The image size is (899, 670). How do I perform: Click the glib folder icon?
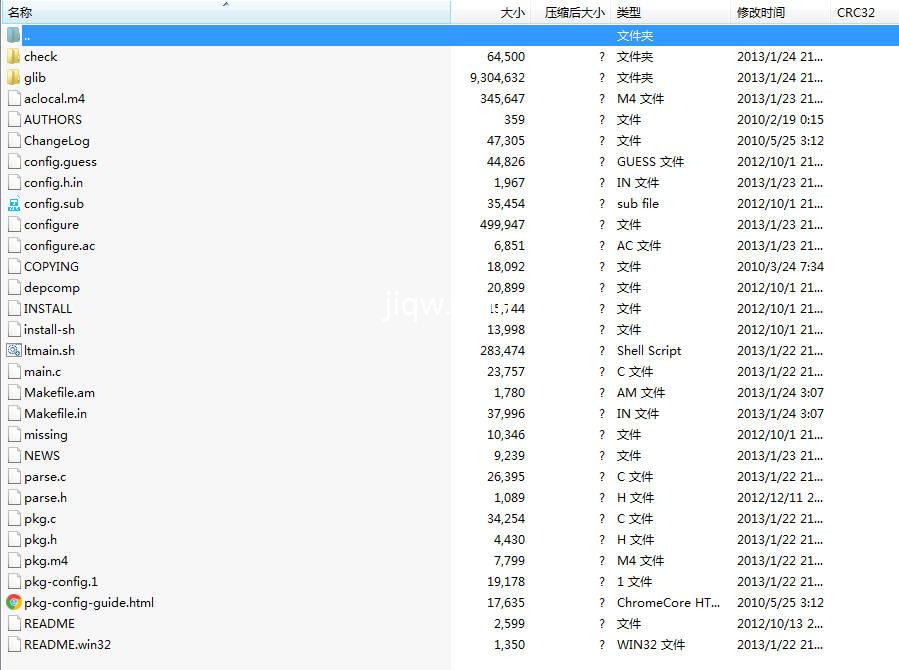tap(14, 77)
